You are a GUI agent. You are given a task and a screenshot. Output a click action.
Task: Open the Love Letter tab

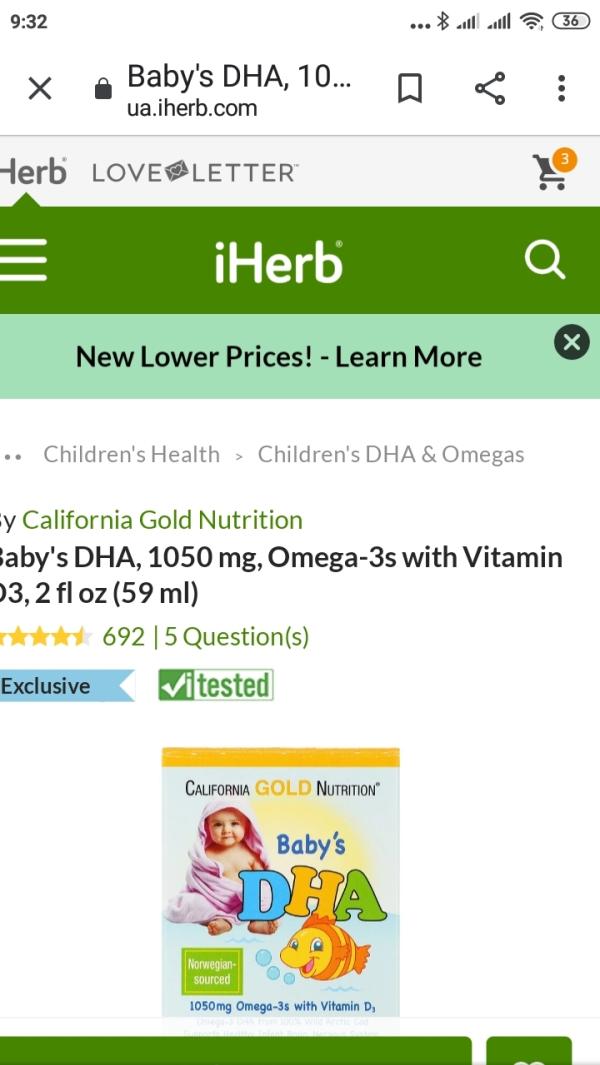194,173
